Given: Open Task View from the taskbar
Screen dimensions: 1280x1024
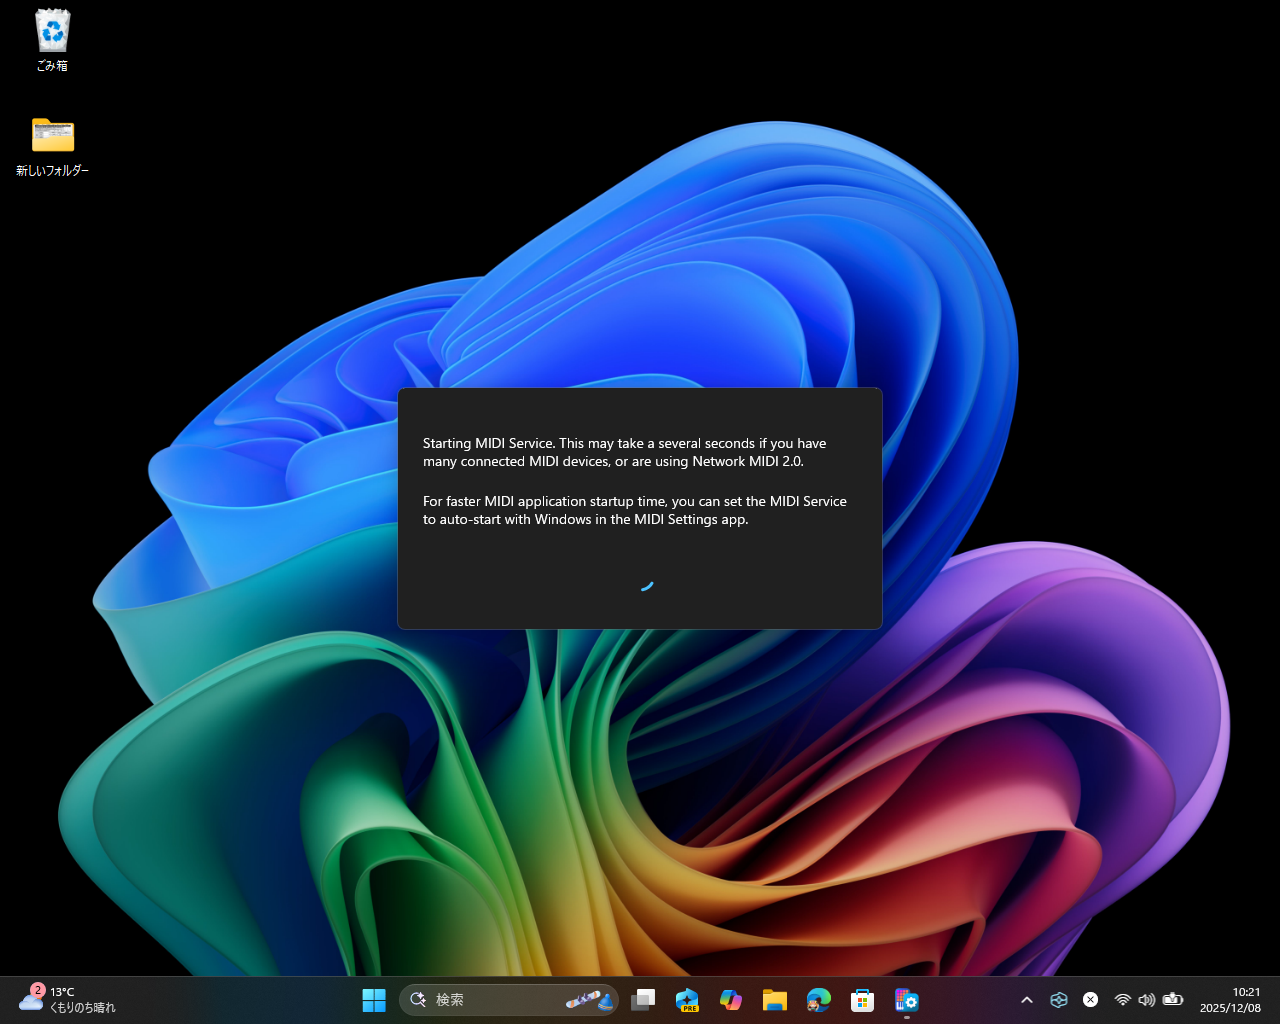Looking at the screenshot, I should click(x=643, y=1000).
